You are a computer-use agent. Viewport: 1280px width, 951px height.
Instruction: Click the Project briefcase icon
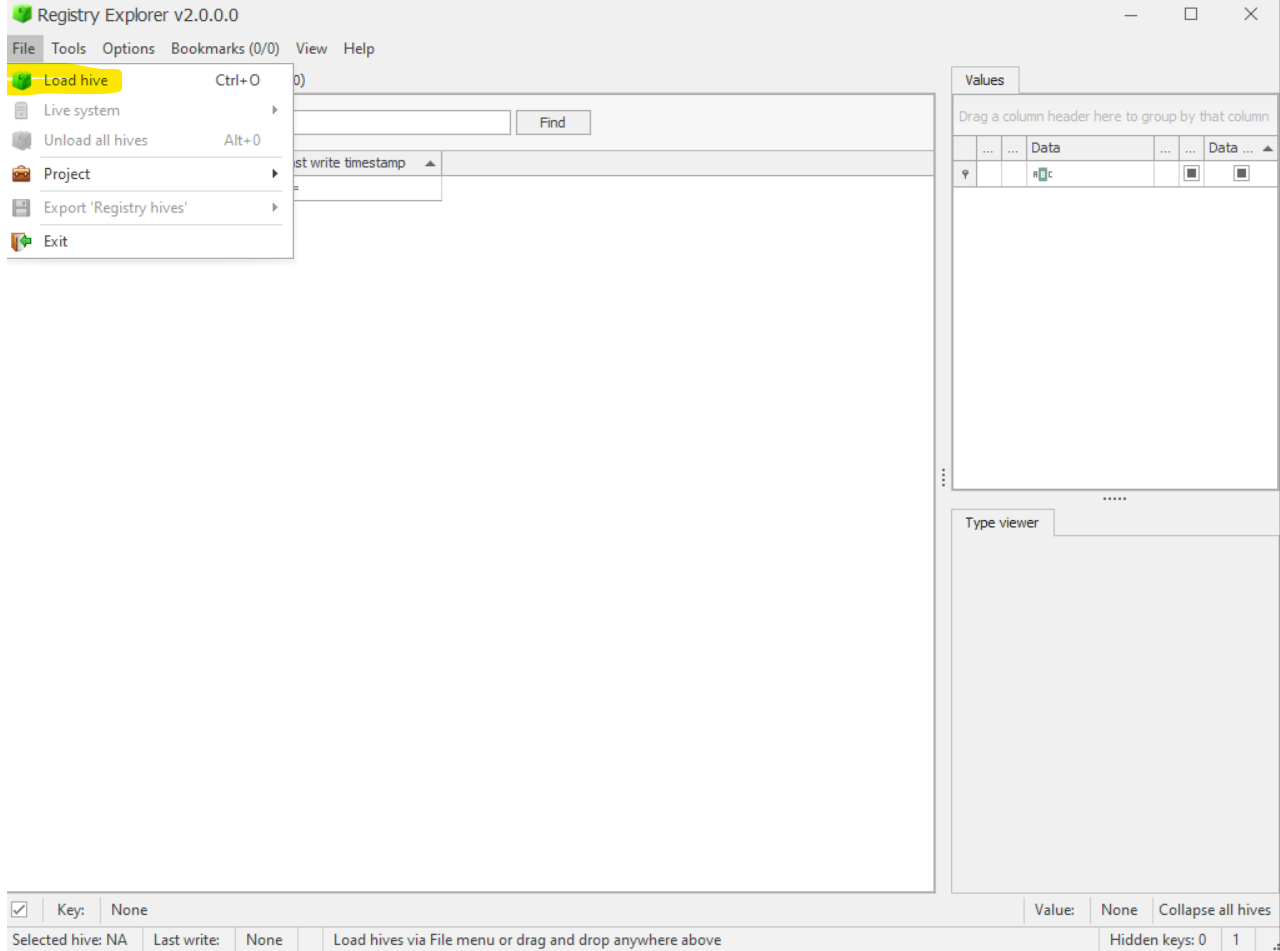[x=21, y=174]
